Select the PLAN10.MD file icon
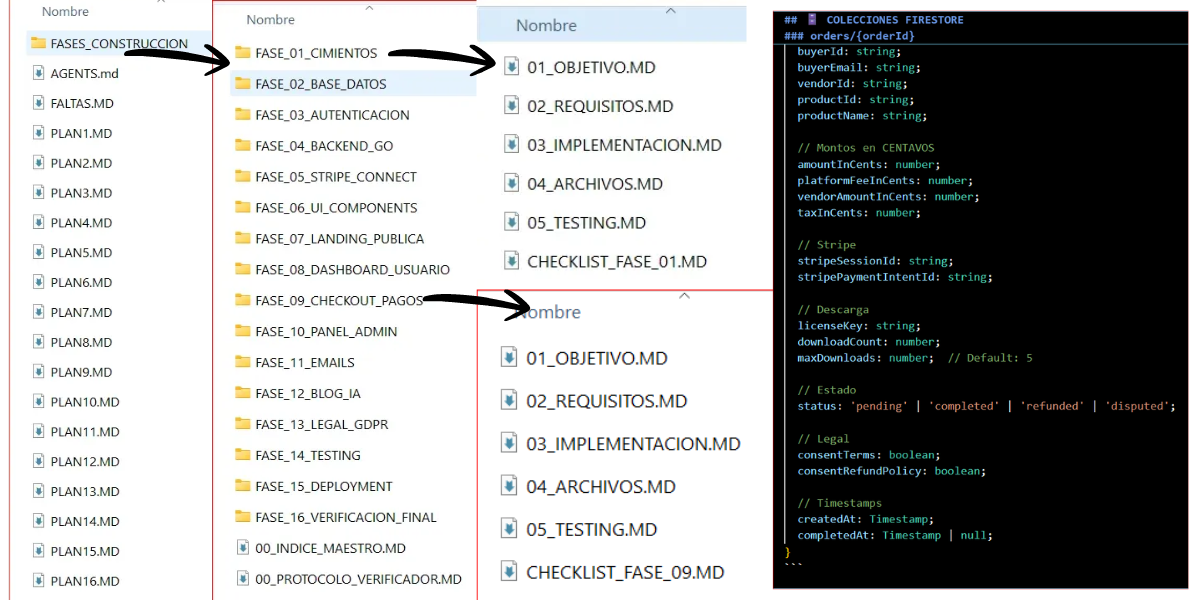 pyautogui.click(x=38, y=402)
